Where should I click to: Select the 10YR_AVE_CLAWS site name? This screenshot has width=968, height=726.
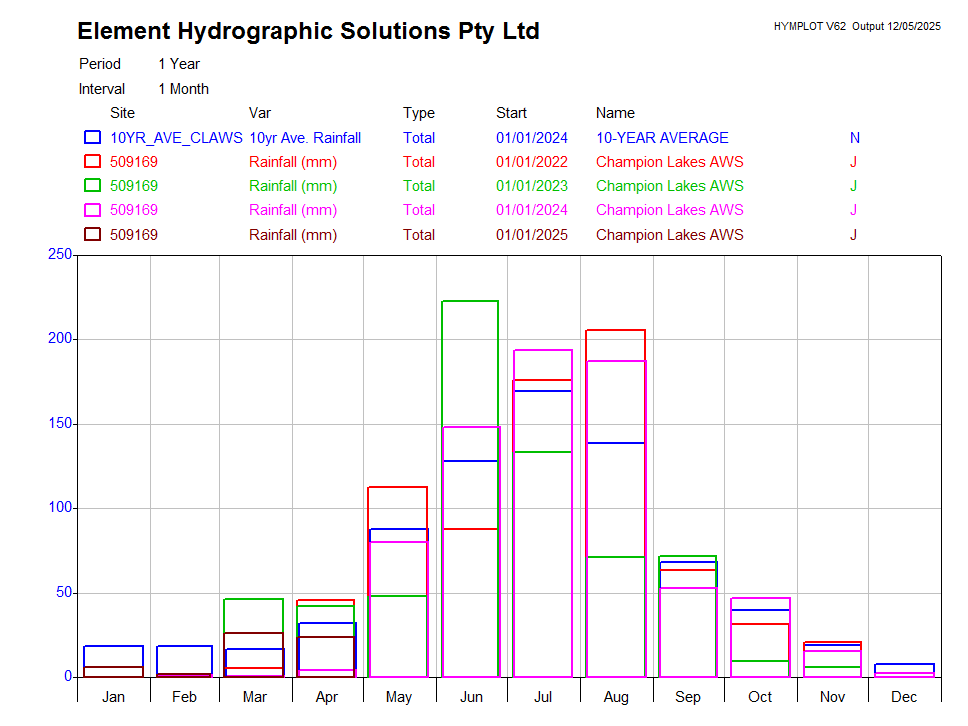(176, 138)
